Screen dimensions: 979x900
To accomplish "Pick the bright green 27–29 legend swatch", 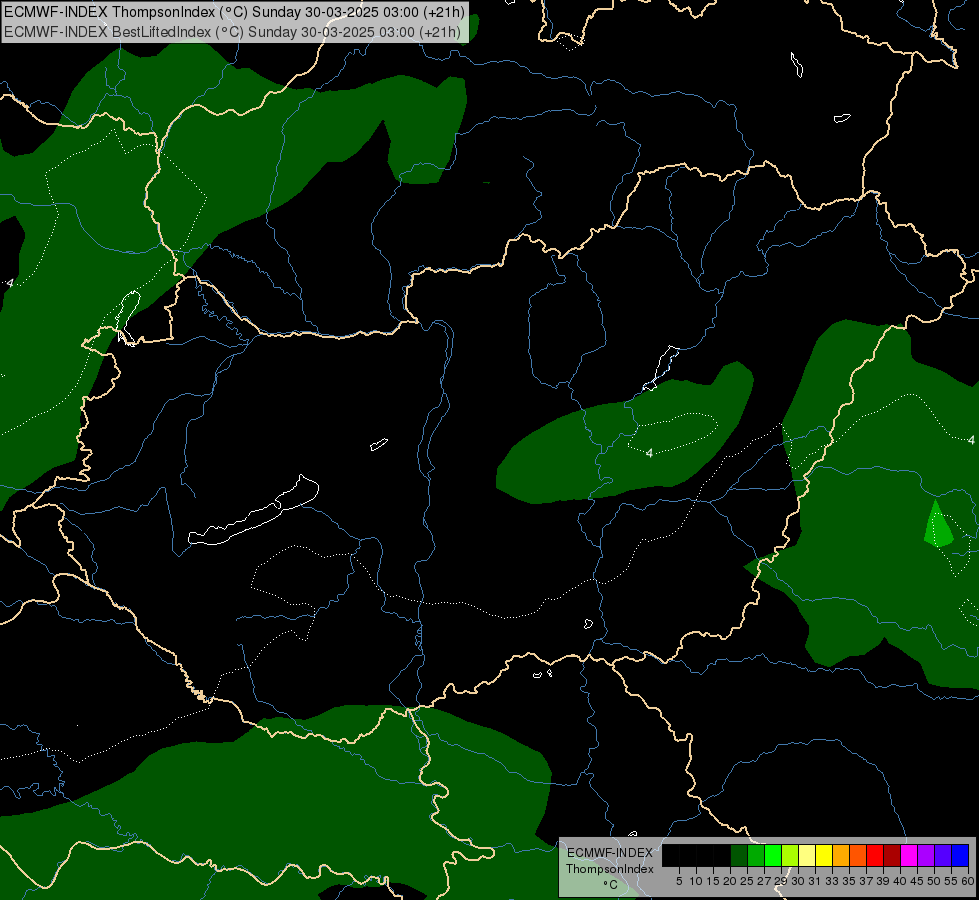I will pyautogui.click(x=773, y=855).
